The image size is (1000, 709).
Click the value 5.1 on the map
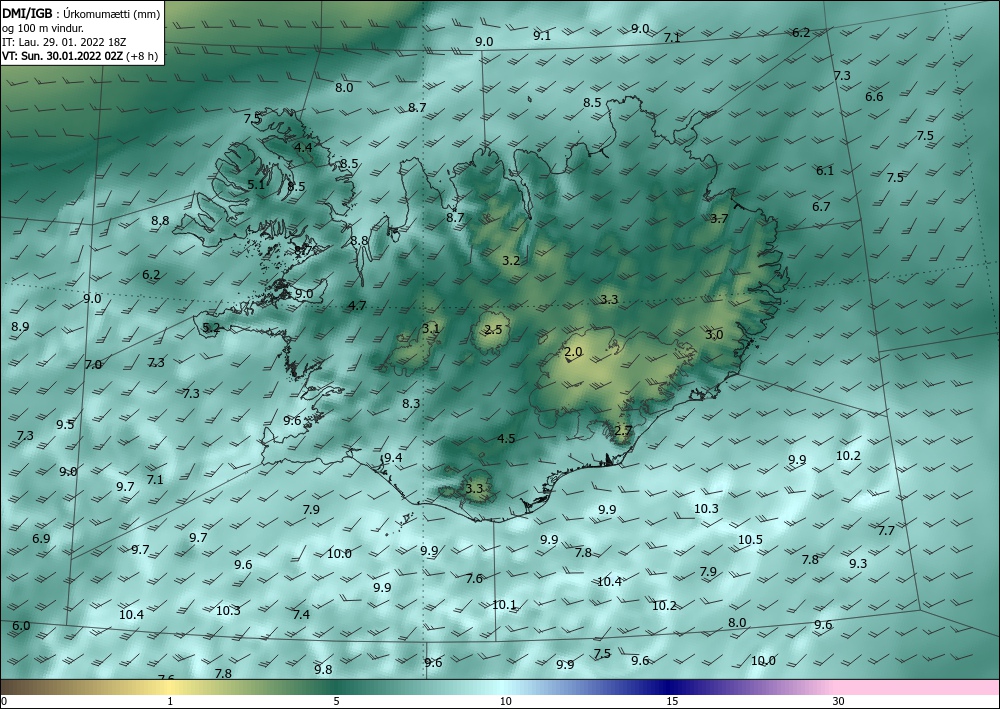click(x=256, y=185)
